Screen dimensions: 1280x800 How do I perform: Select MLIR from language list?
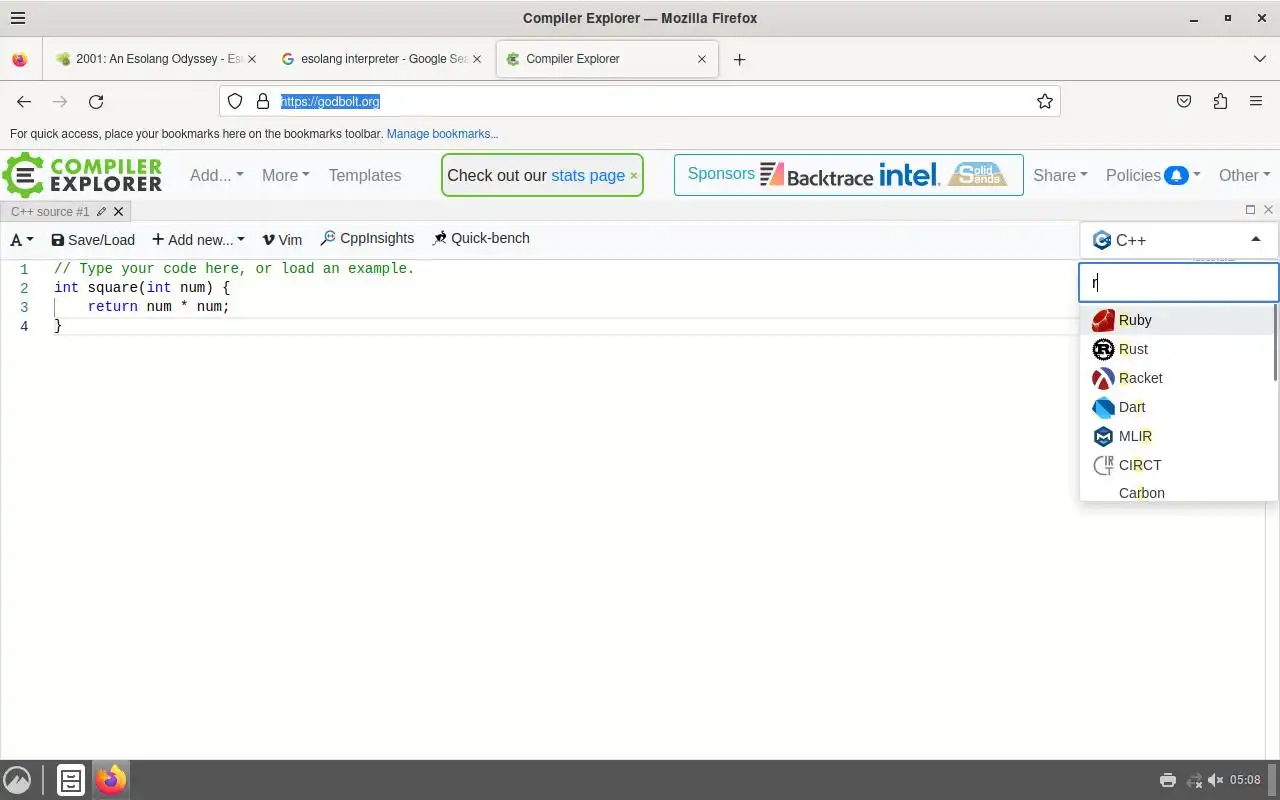pyautogui.click(x=1176, y=436)
